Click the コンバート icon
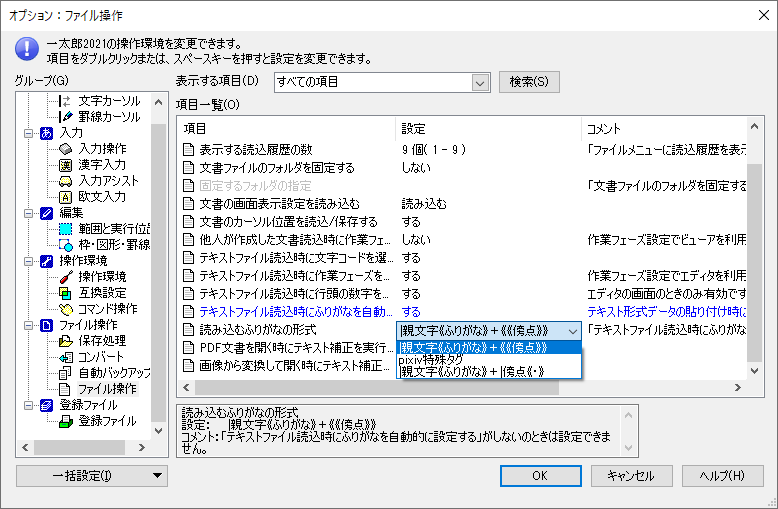This screenshot has height=509, width=778. (65, 357)
